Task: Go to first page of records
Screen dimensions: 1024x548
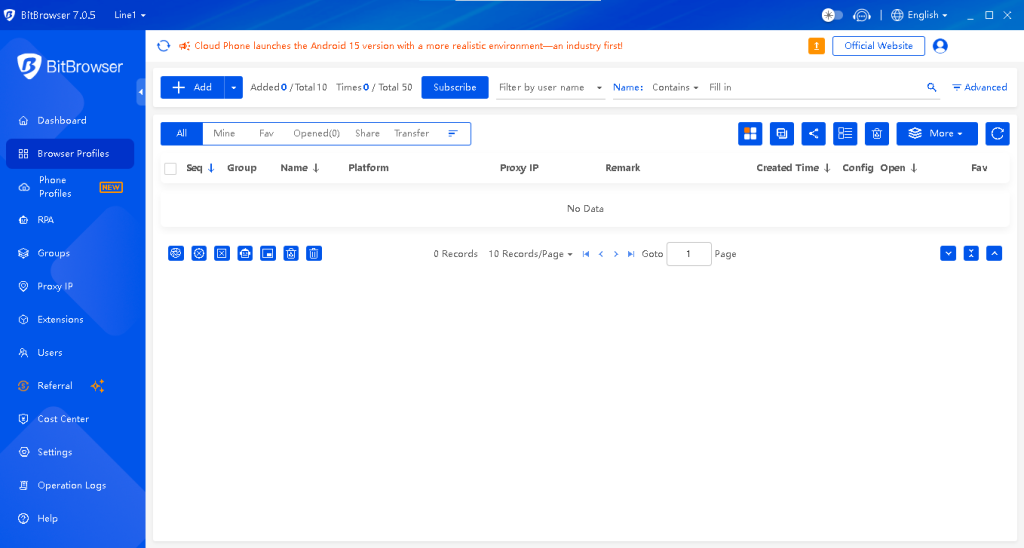Action: click(x=586, y=254)
